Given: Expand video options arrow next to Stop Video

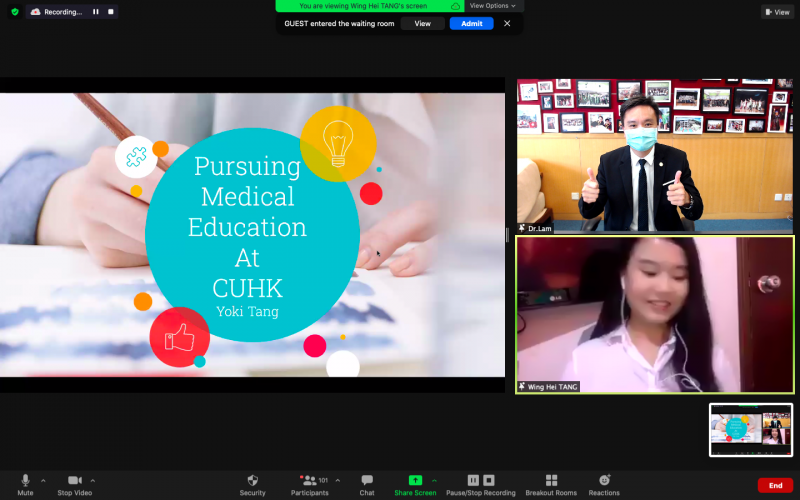Looking at the screenshot, I should [93, 481].
